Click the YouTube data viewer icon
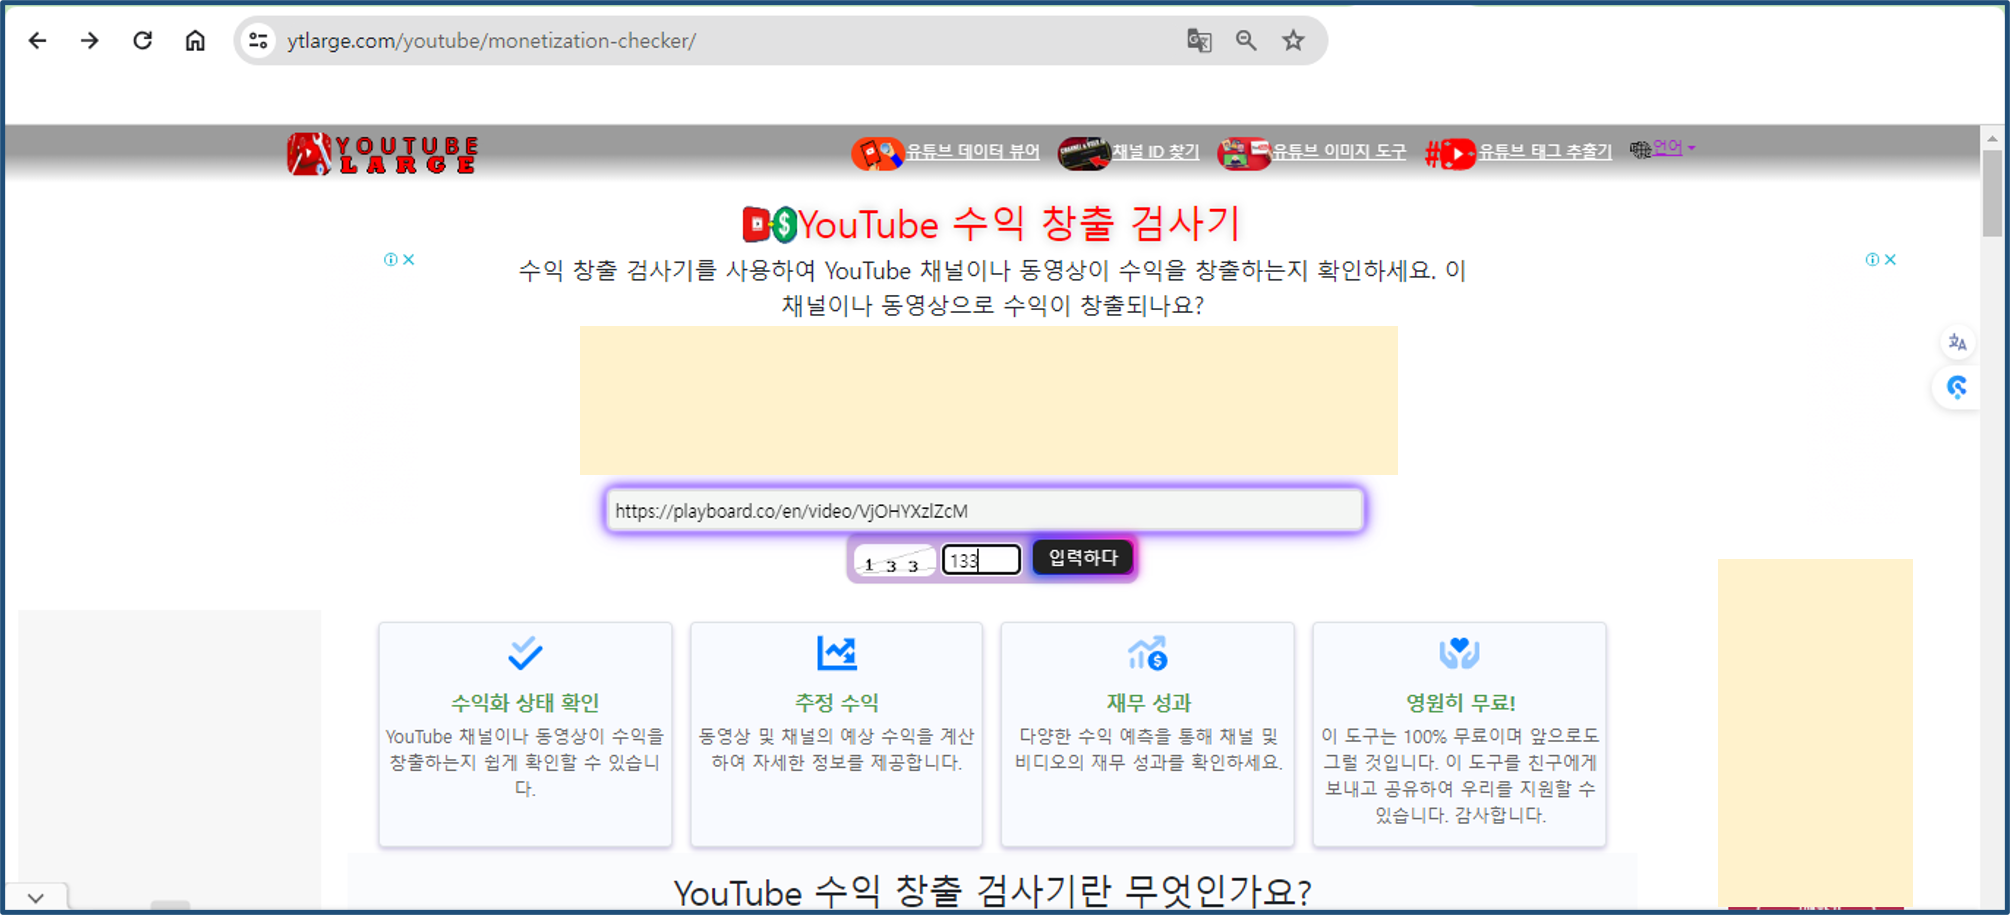 pyautogui.click(x=877, y=153)
